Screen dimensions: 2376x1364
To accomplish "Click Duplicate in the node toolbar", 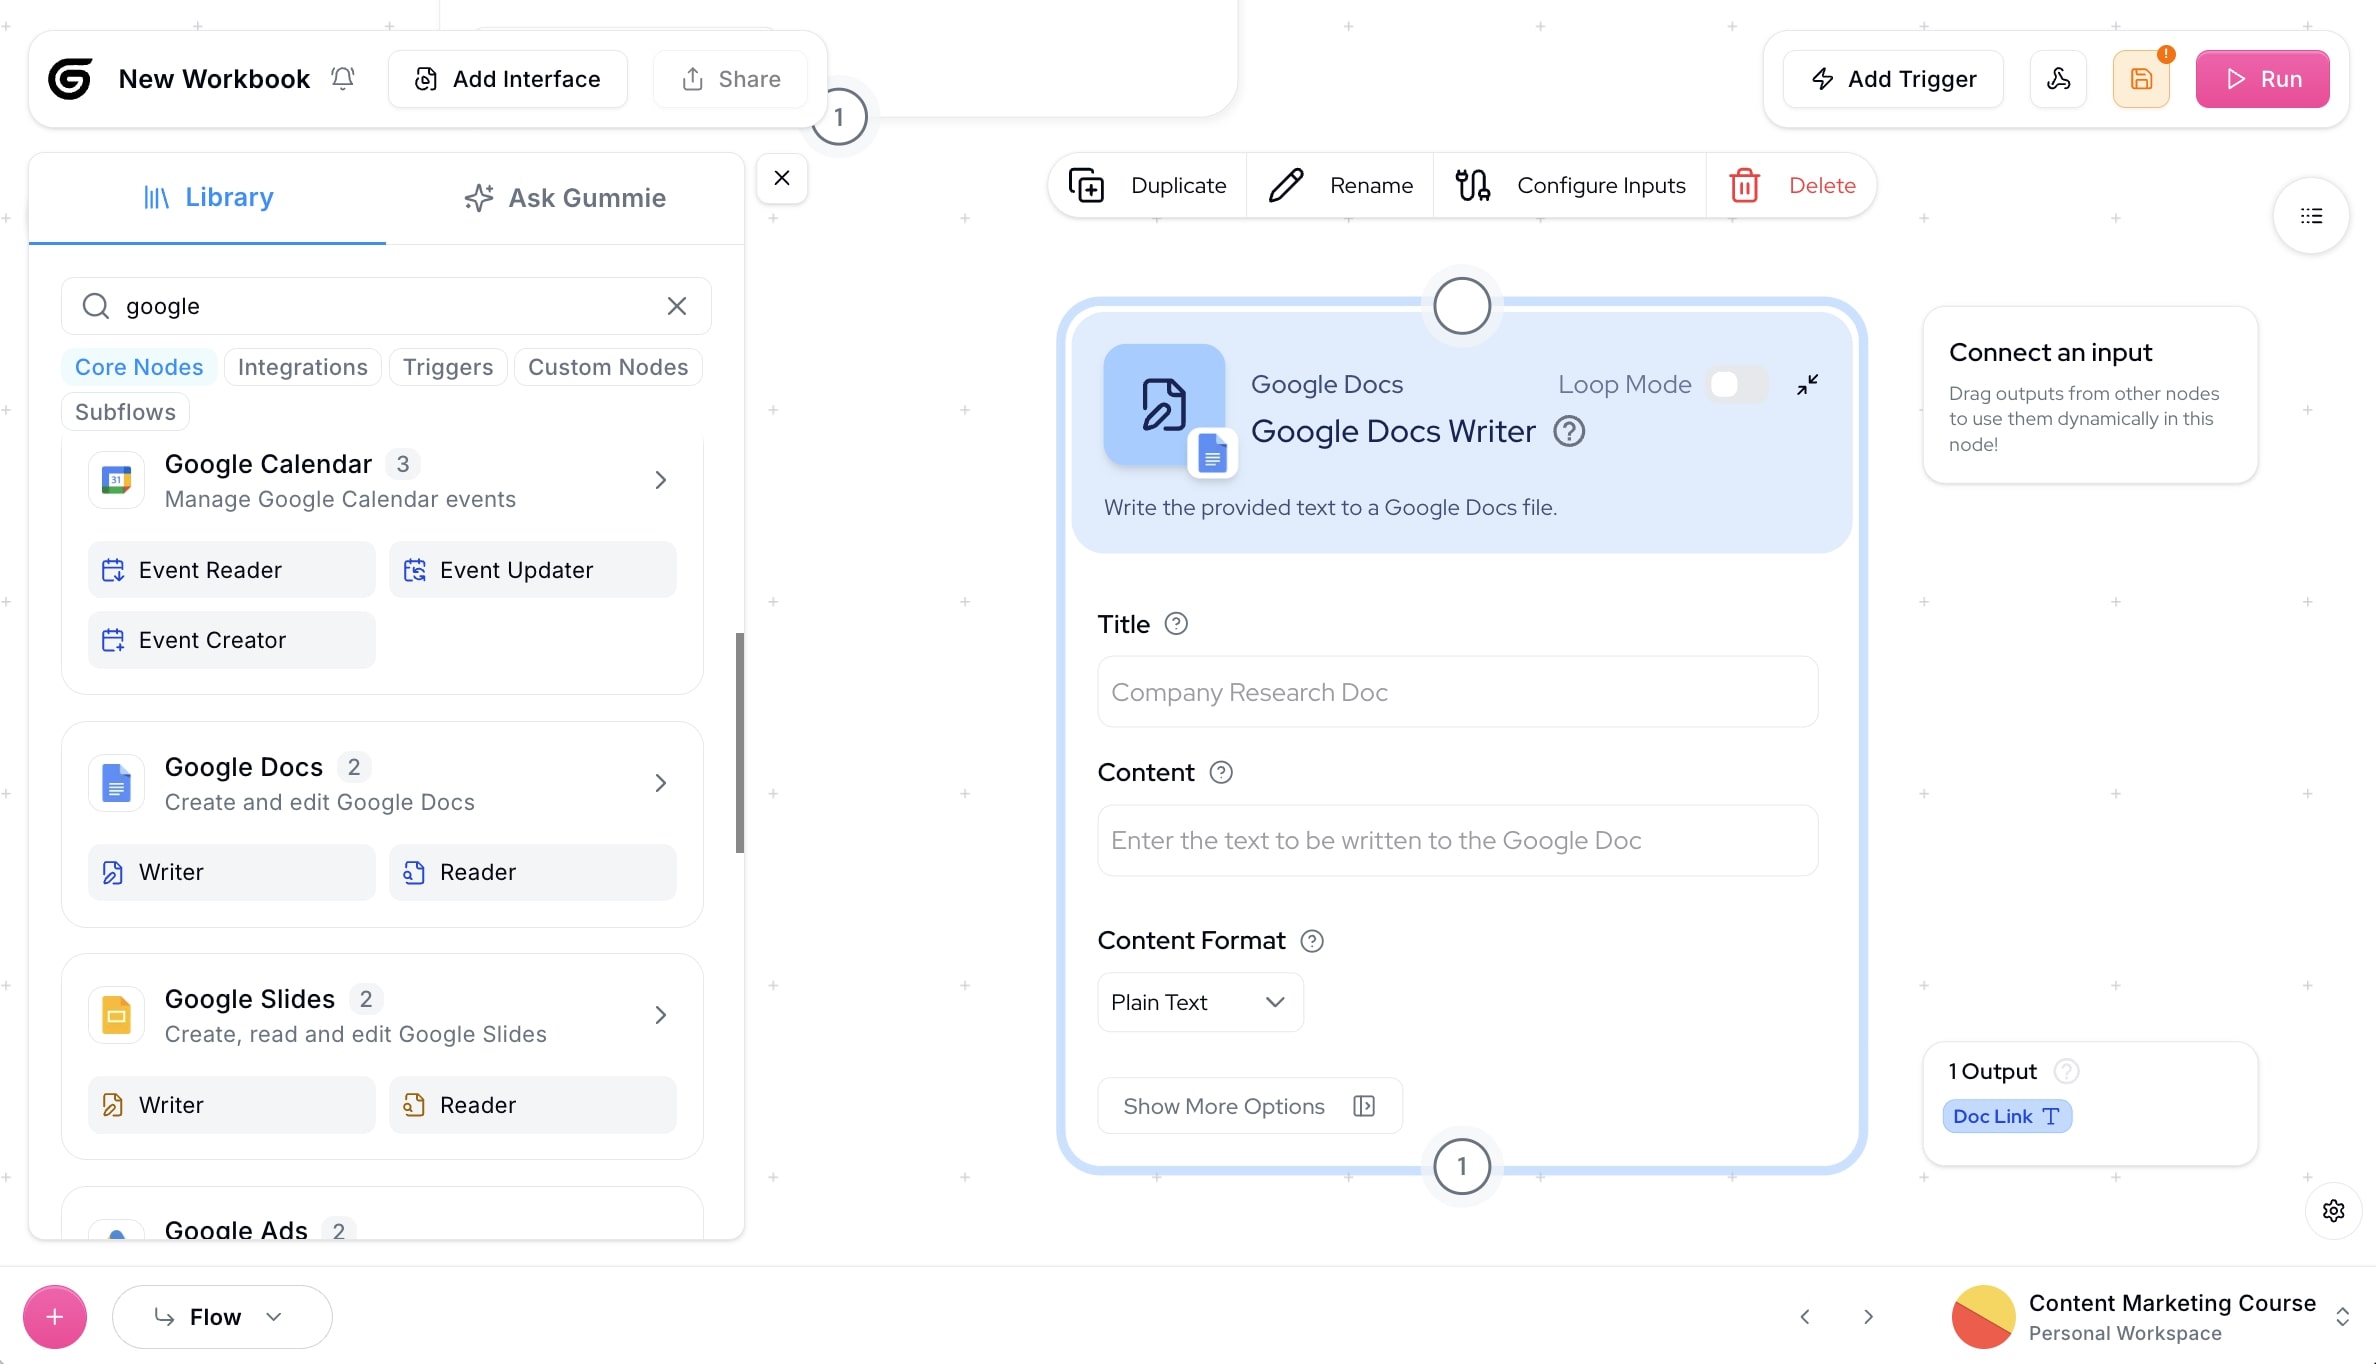I will tap(1148, 186).
